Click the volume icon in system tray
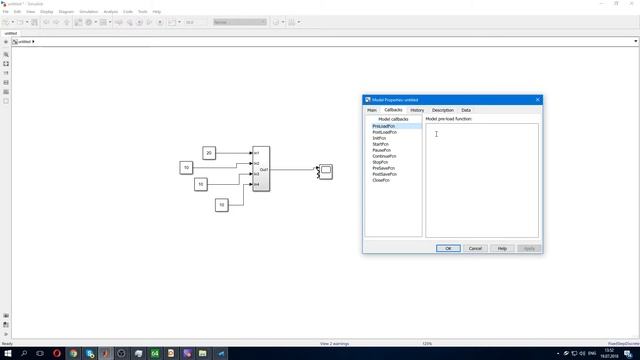 582,353
